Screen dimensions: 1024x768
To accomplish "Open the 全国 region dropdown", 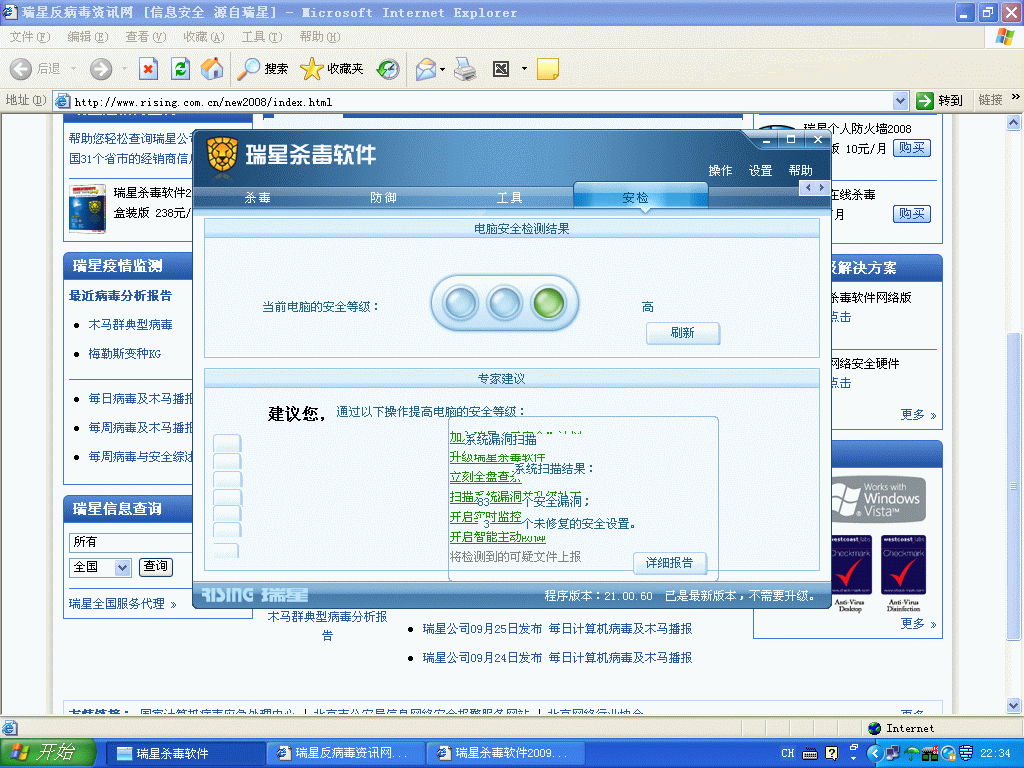I will coord(122,568).
